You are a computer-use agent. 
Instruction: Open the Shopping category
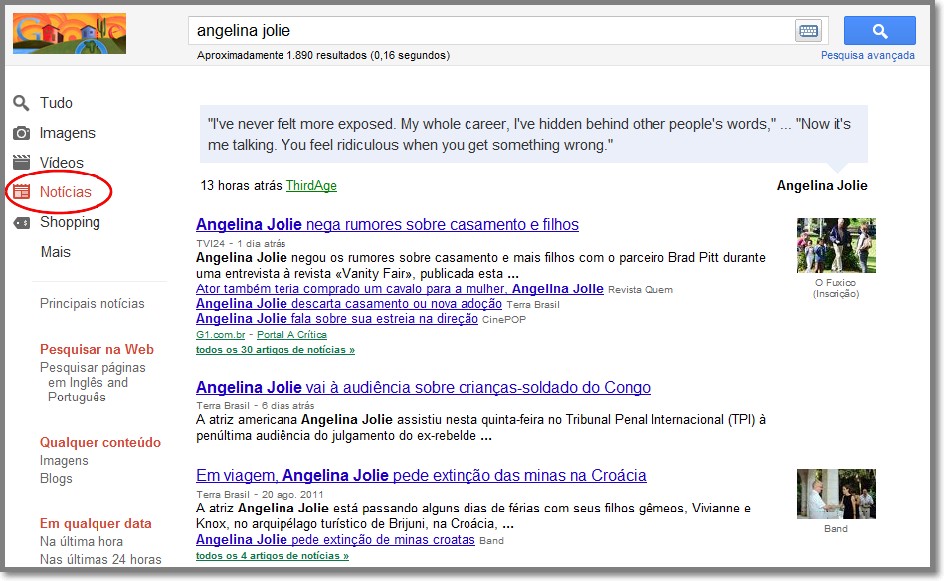point(70,222)
